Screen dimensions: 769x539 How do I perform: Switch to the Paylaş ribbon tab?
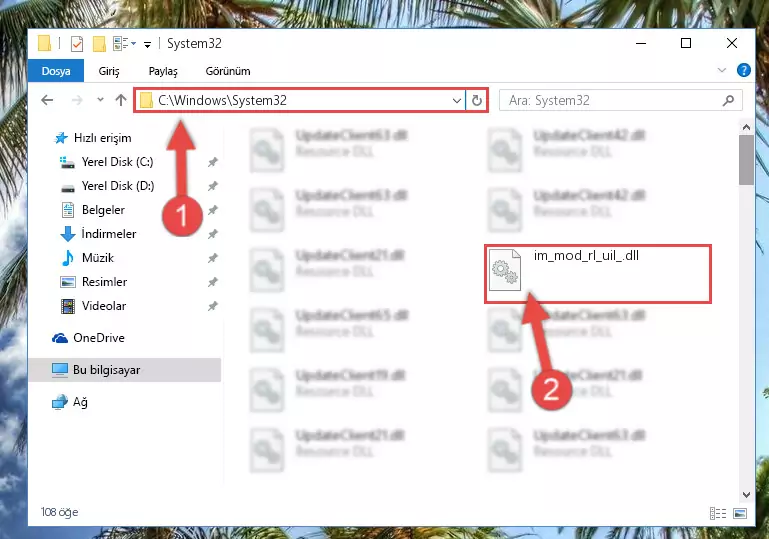[163, 71]
